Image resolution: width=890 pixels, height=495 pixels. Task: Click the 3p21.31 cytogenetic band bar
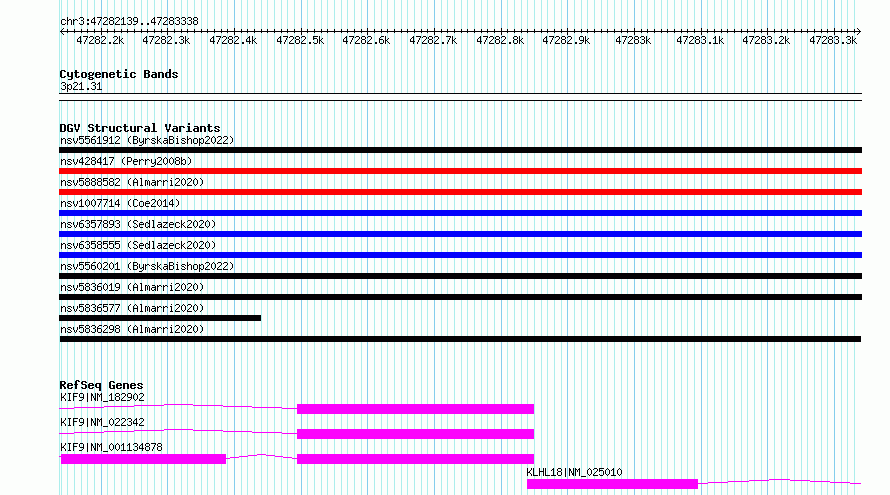point(460,97)
